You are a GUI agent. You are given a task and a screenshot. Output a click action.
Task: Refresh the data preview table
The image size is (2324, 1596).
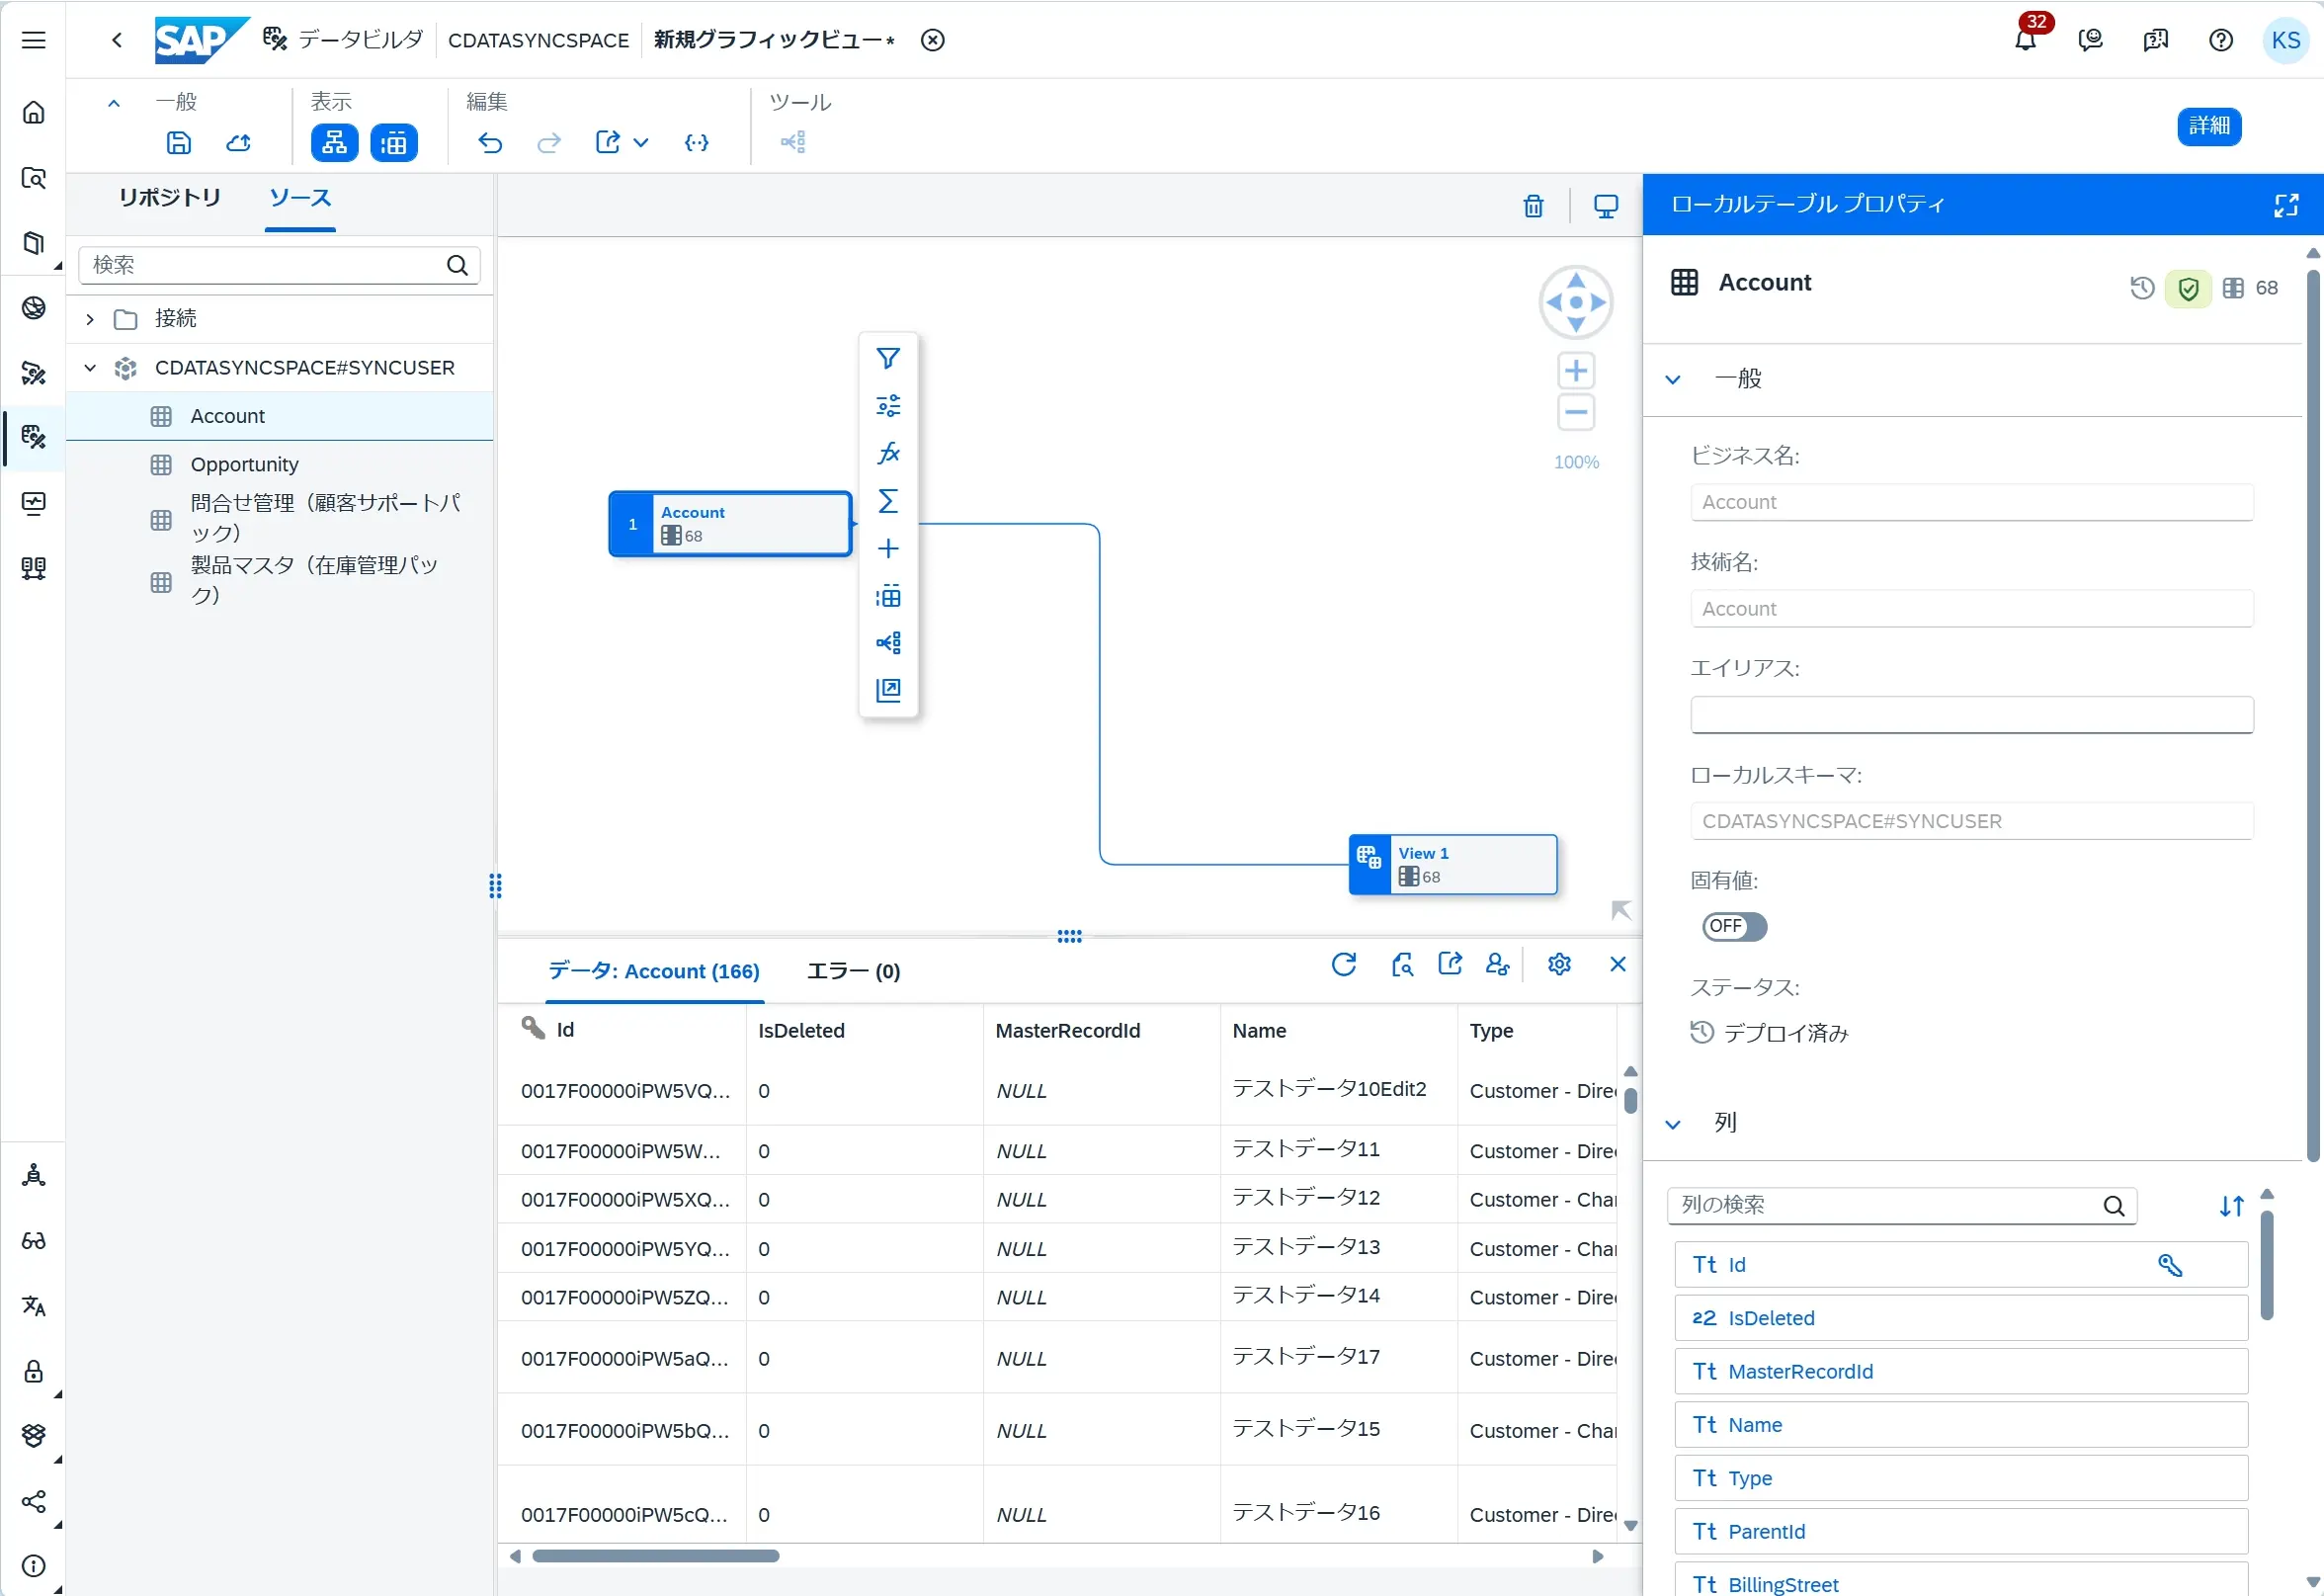click(1343, 964)
